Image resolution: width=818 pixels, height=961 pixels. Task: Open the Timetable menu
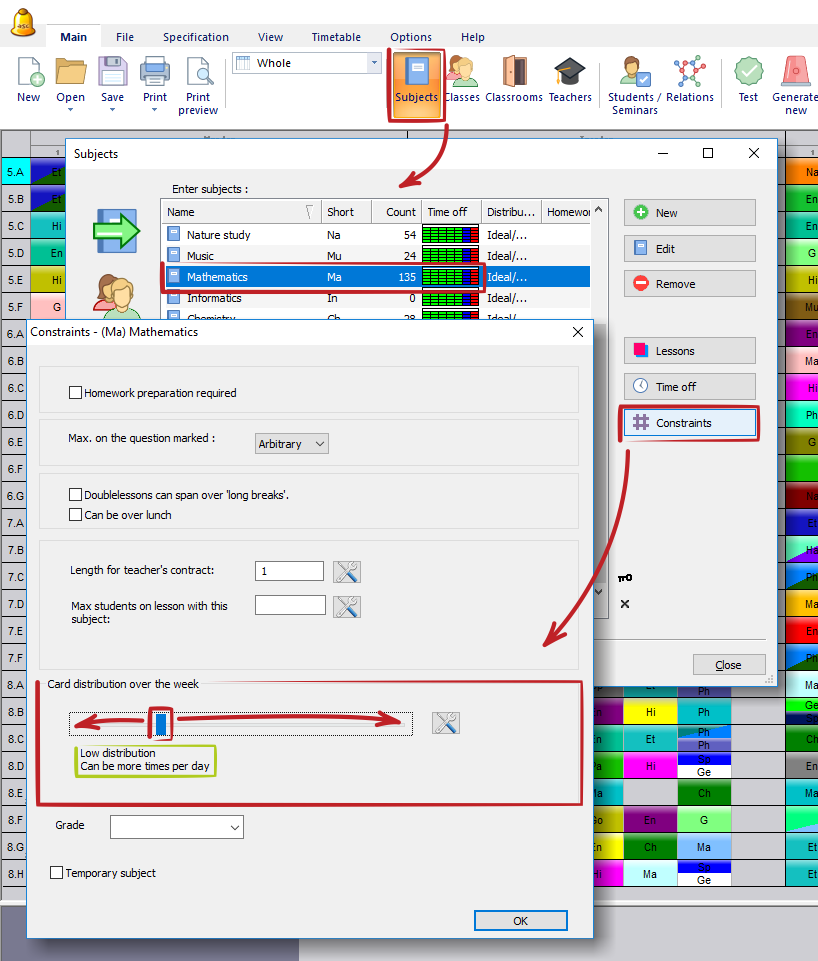[335, 37]
